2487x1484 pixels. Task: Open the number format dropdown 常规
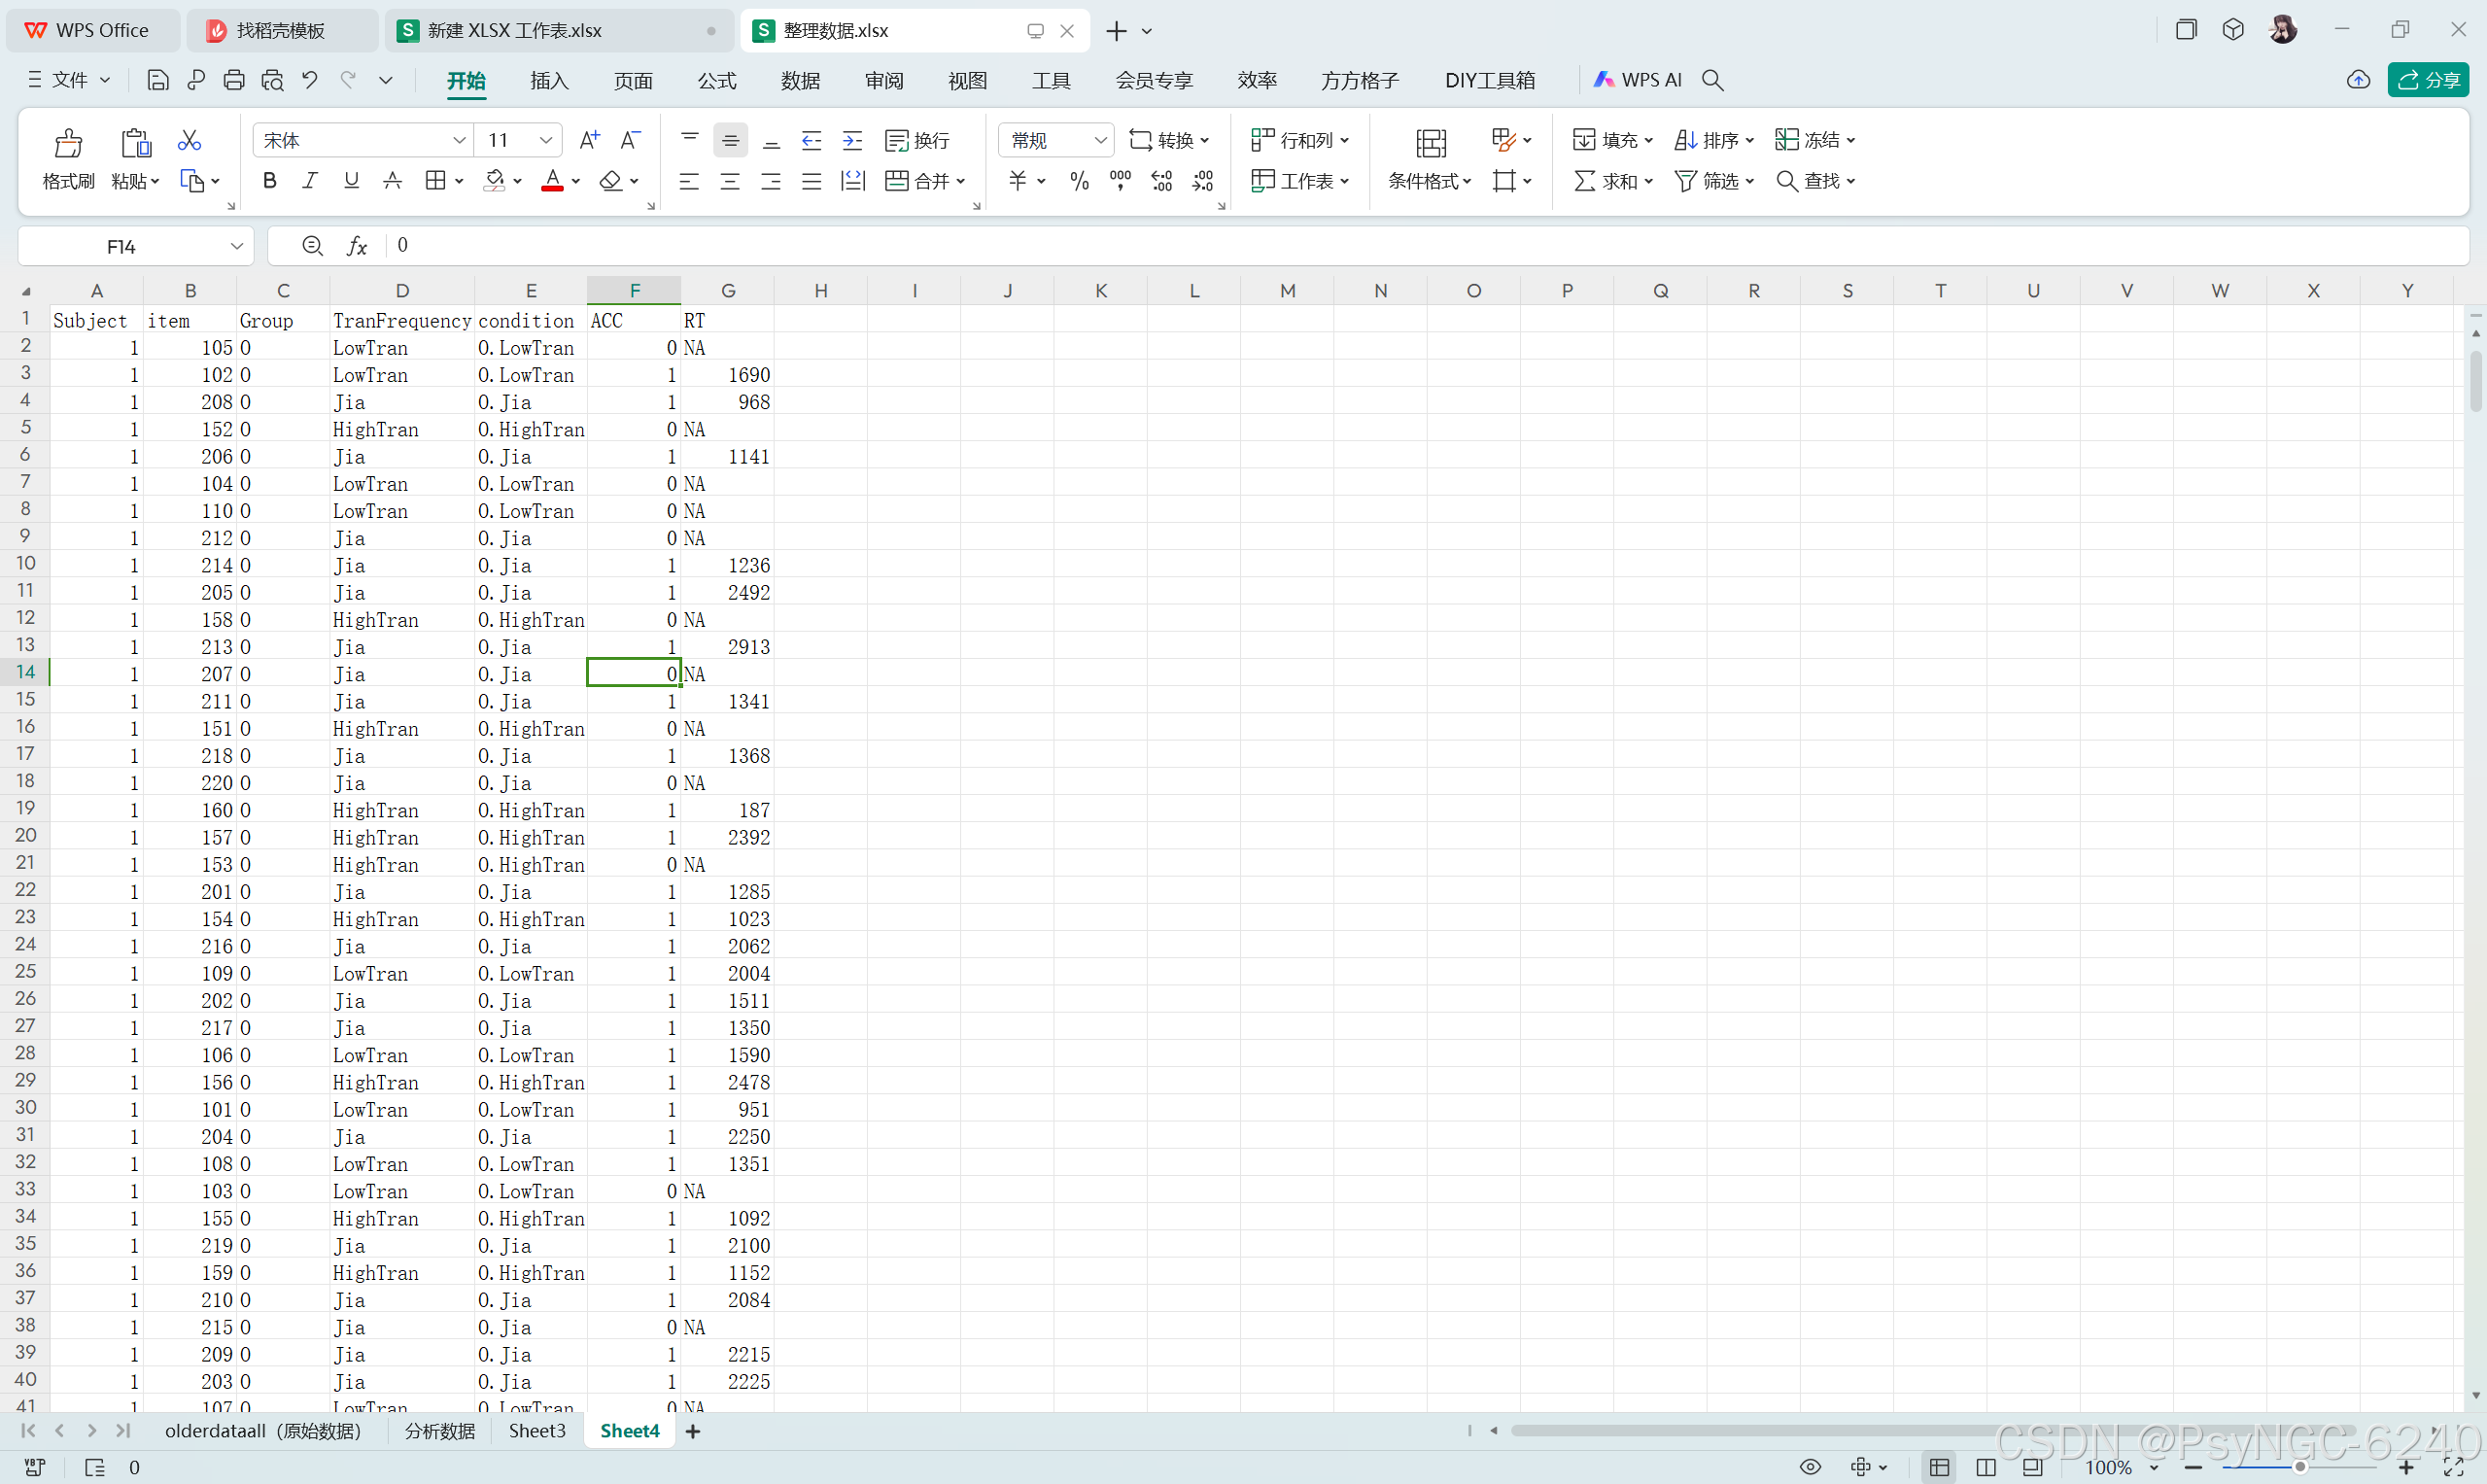(x=1100, y=140)
